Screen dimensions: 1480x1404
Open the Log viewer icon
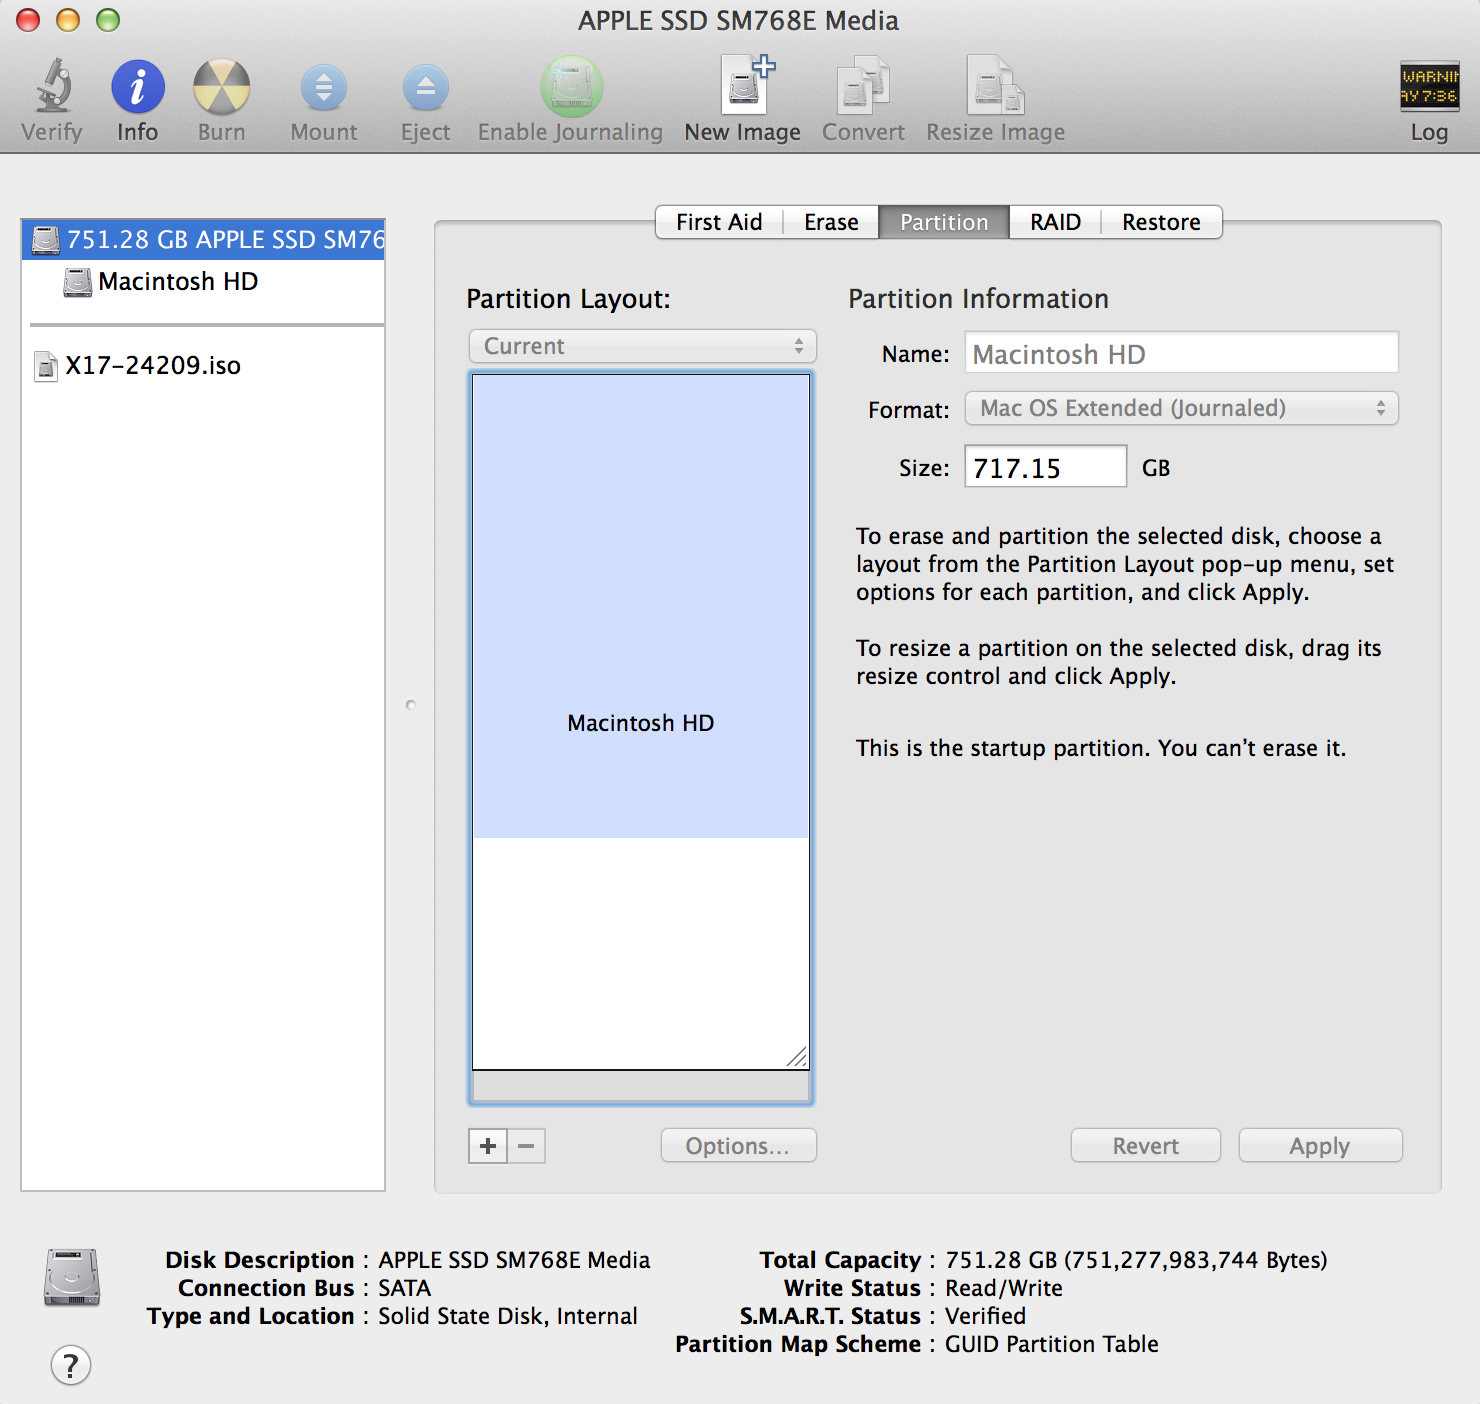[x=1429, y=86]
